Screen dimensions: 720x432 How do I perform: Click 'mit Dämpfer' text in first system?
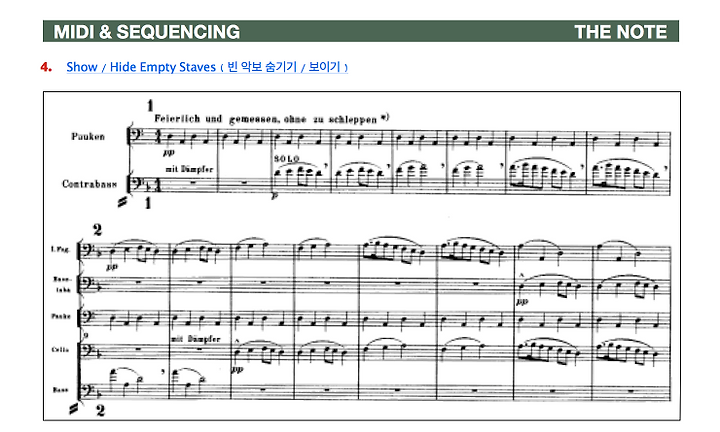point(189,169)
